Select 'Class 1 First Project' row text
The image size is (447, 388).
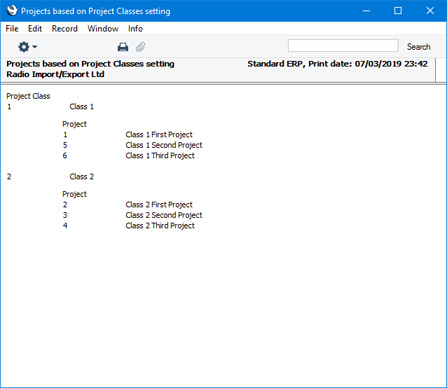[159, 135]
